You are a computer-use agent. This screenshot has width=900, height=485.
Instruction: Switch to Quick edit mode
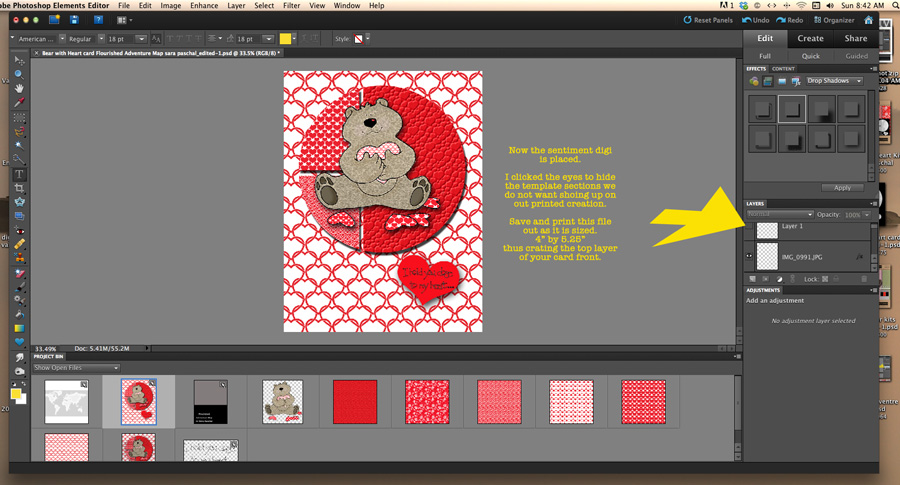(810, 56)
